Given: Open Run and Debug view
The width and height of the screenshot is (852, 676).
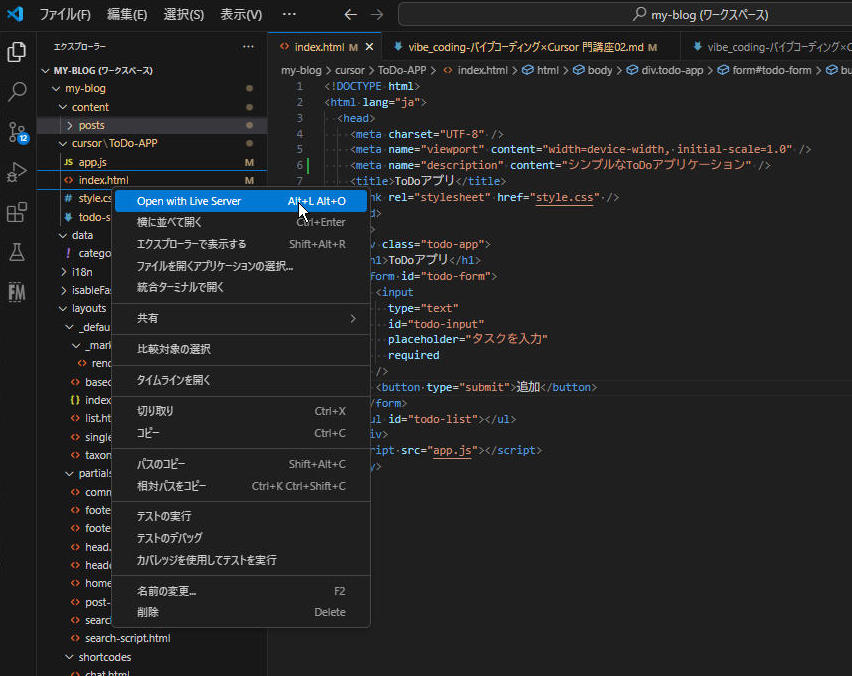Looking at the screenshot, I should pyautogui.click(x=17, y=172).
